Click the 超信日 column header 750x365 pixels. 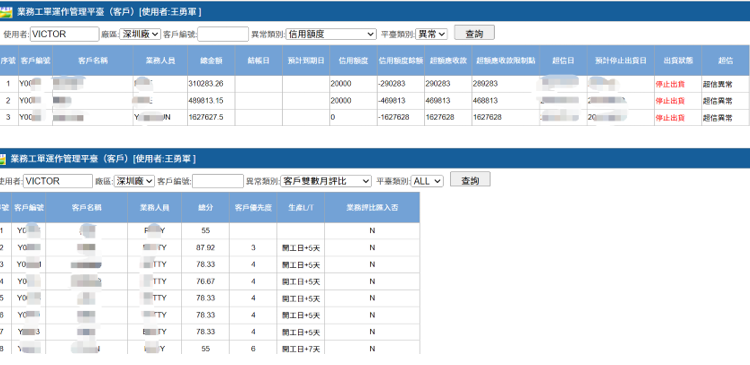pos(563,61)
